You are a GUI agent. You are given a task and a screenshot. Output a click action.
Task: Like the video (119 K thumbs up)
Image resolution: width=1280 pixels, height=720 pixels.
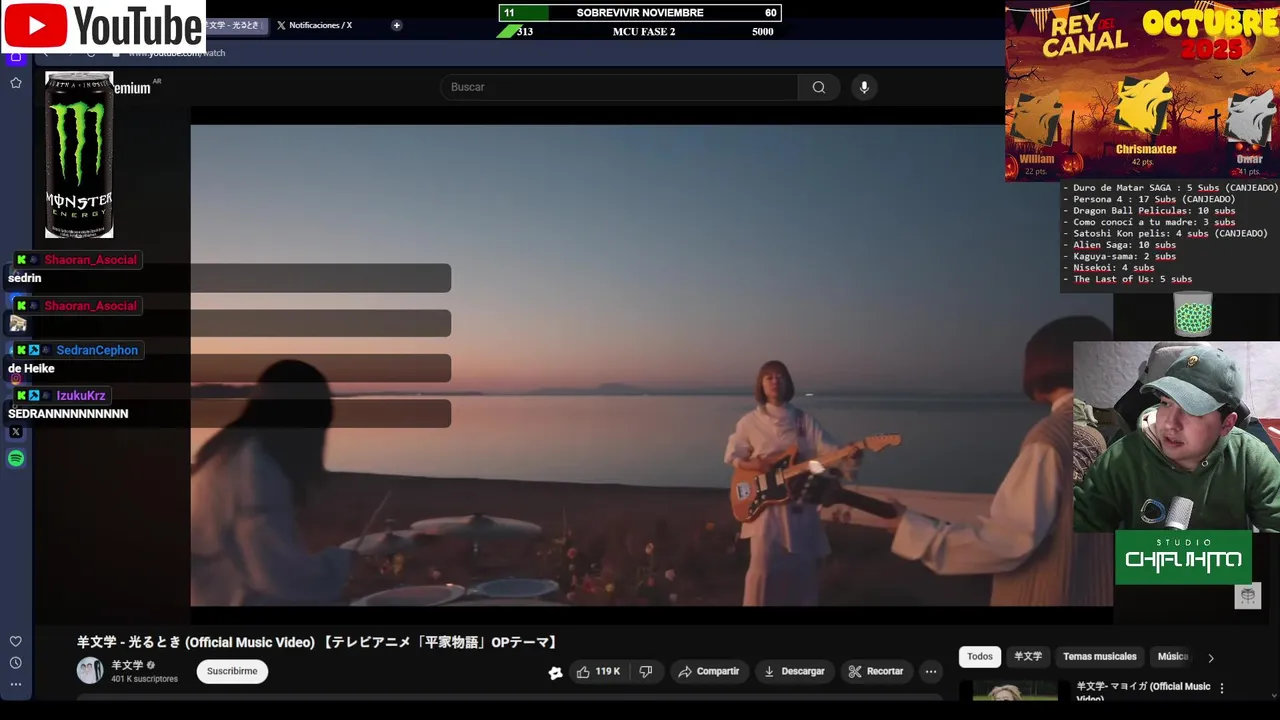tap(598, 672)
